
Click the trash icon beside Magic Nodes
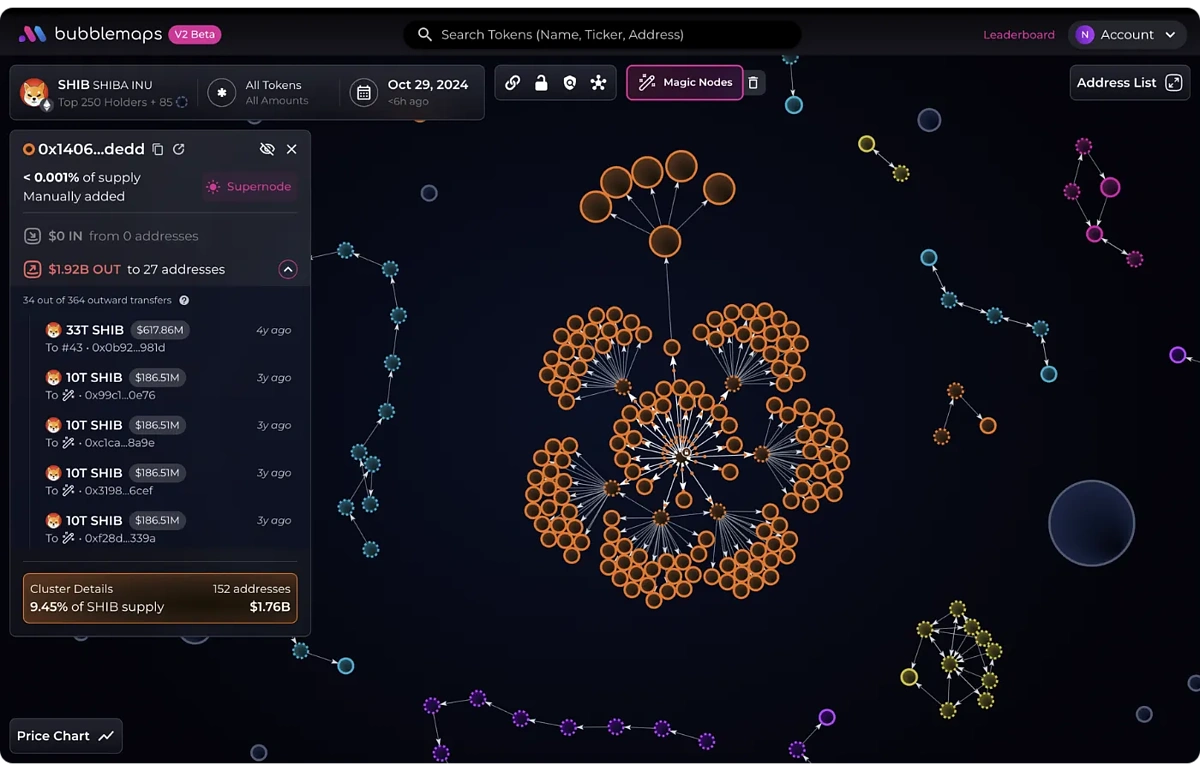coord(753,83)
